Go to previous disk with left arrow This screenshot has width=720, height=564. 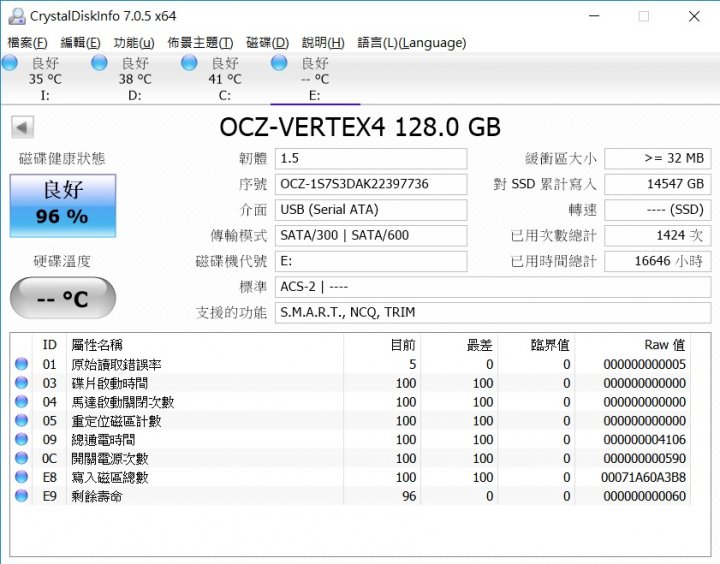point(22,127)
